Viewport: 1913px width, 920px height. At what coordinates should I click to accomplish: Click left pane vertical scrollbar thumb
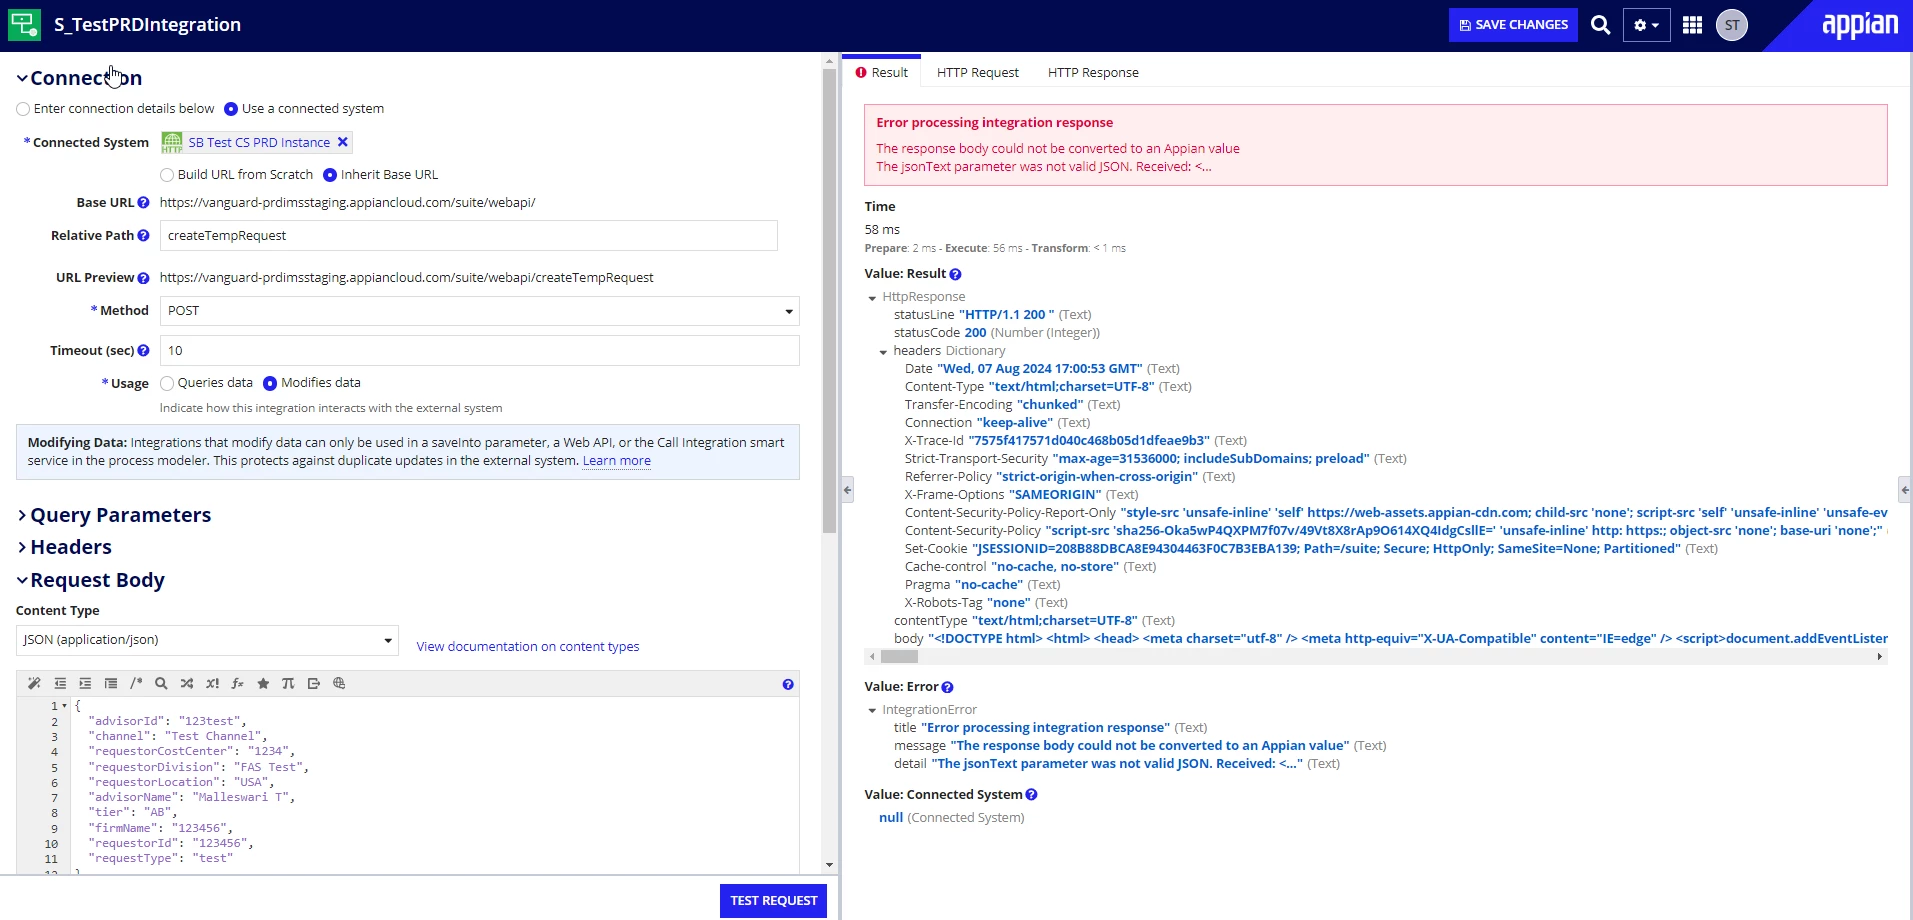click(x=829, y=300)
